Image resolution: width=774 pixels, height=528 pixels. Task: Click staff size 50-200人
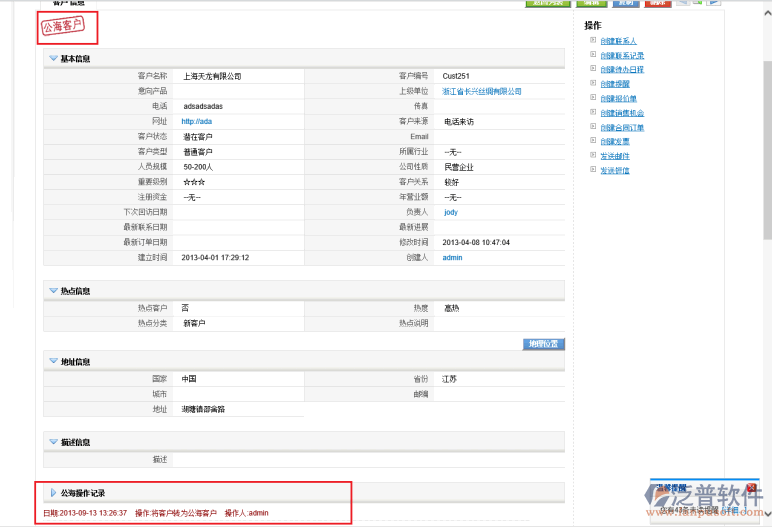[x=198, y=167]
